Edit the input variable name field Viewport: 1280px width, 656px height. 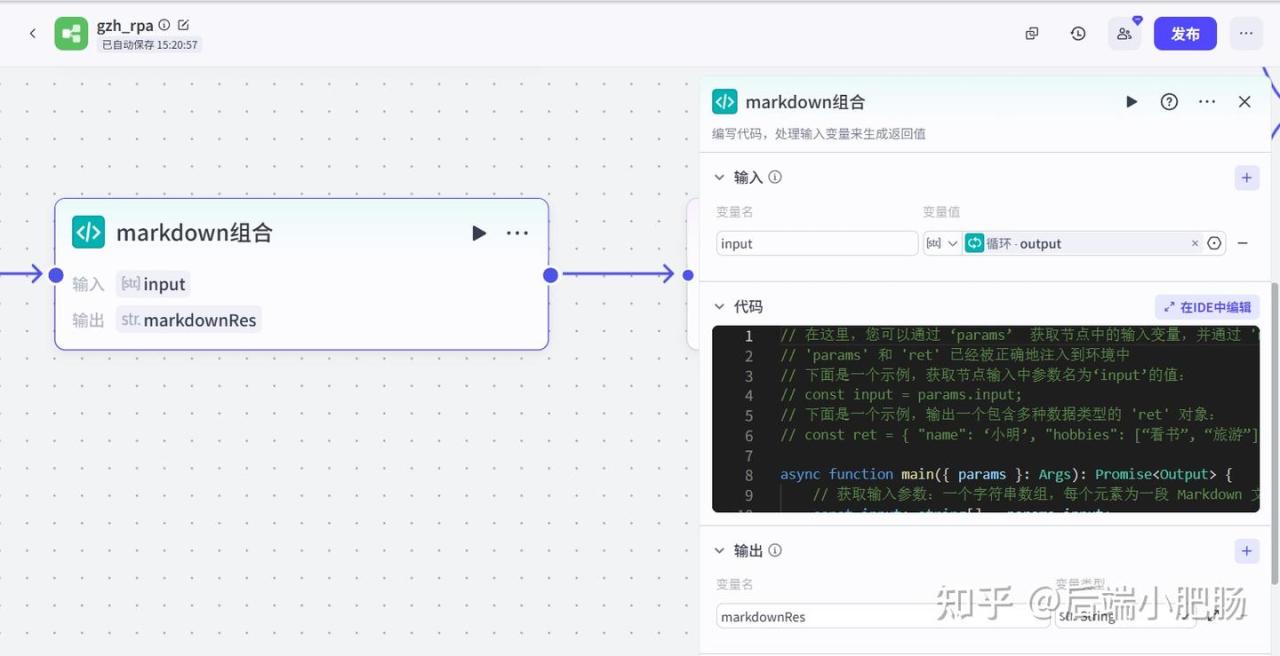pos(817,243)
